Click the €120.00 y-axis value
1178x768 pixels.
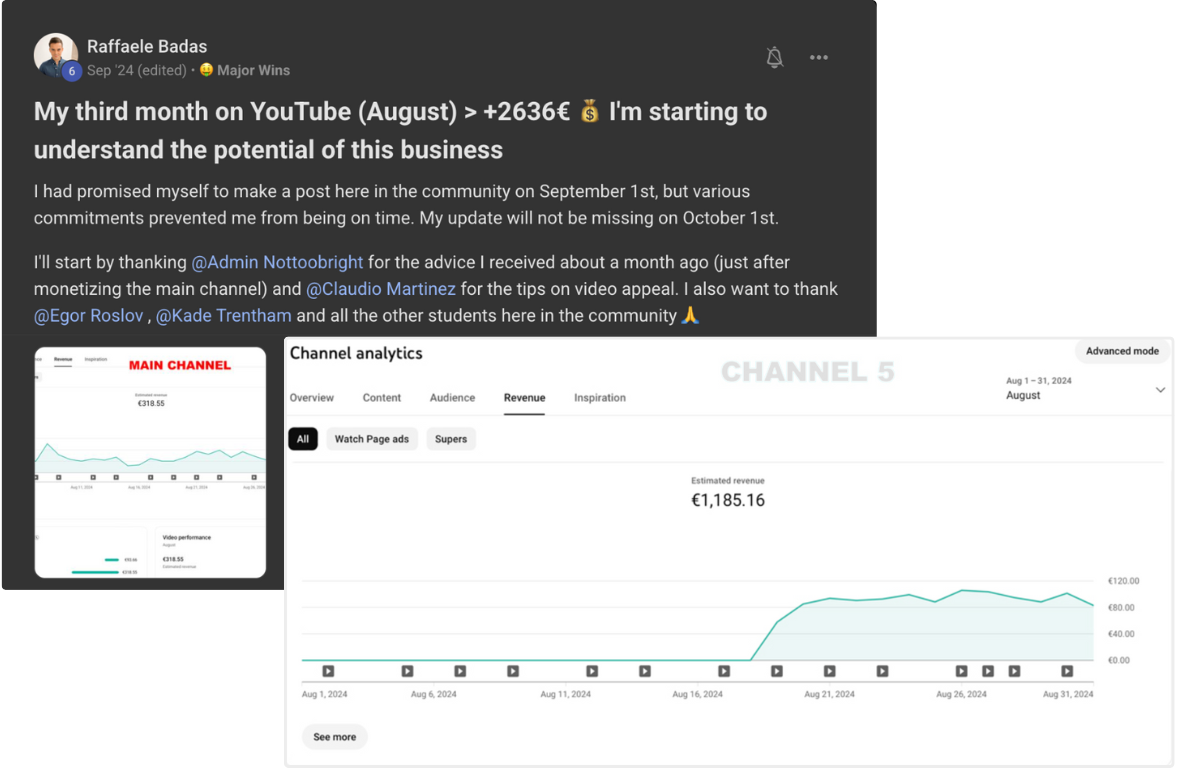(1123, 581)
